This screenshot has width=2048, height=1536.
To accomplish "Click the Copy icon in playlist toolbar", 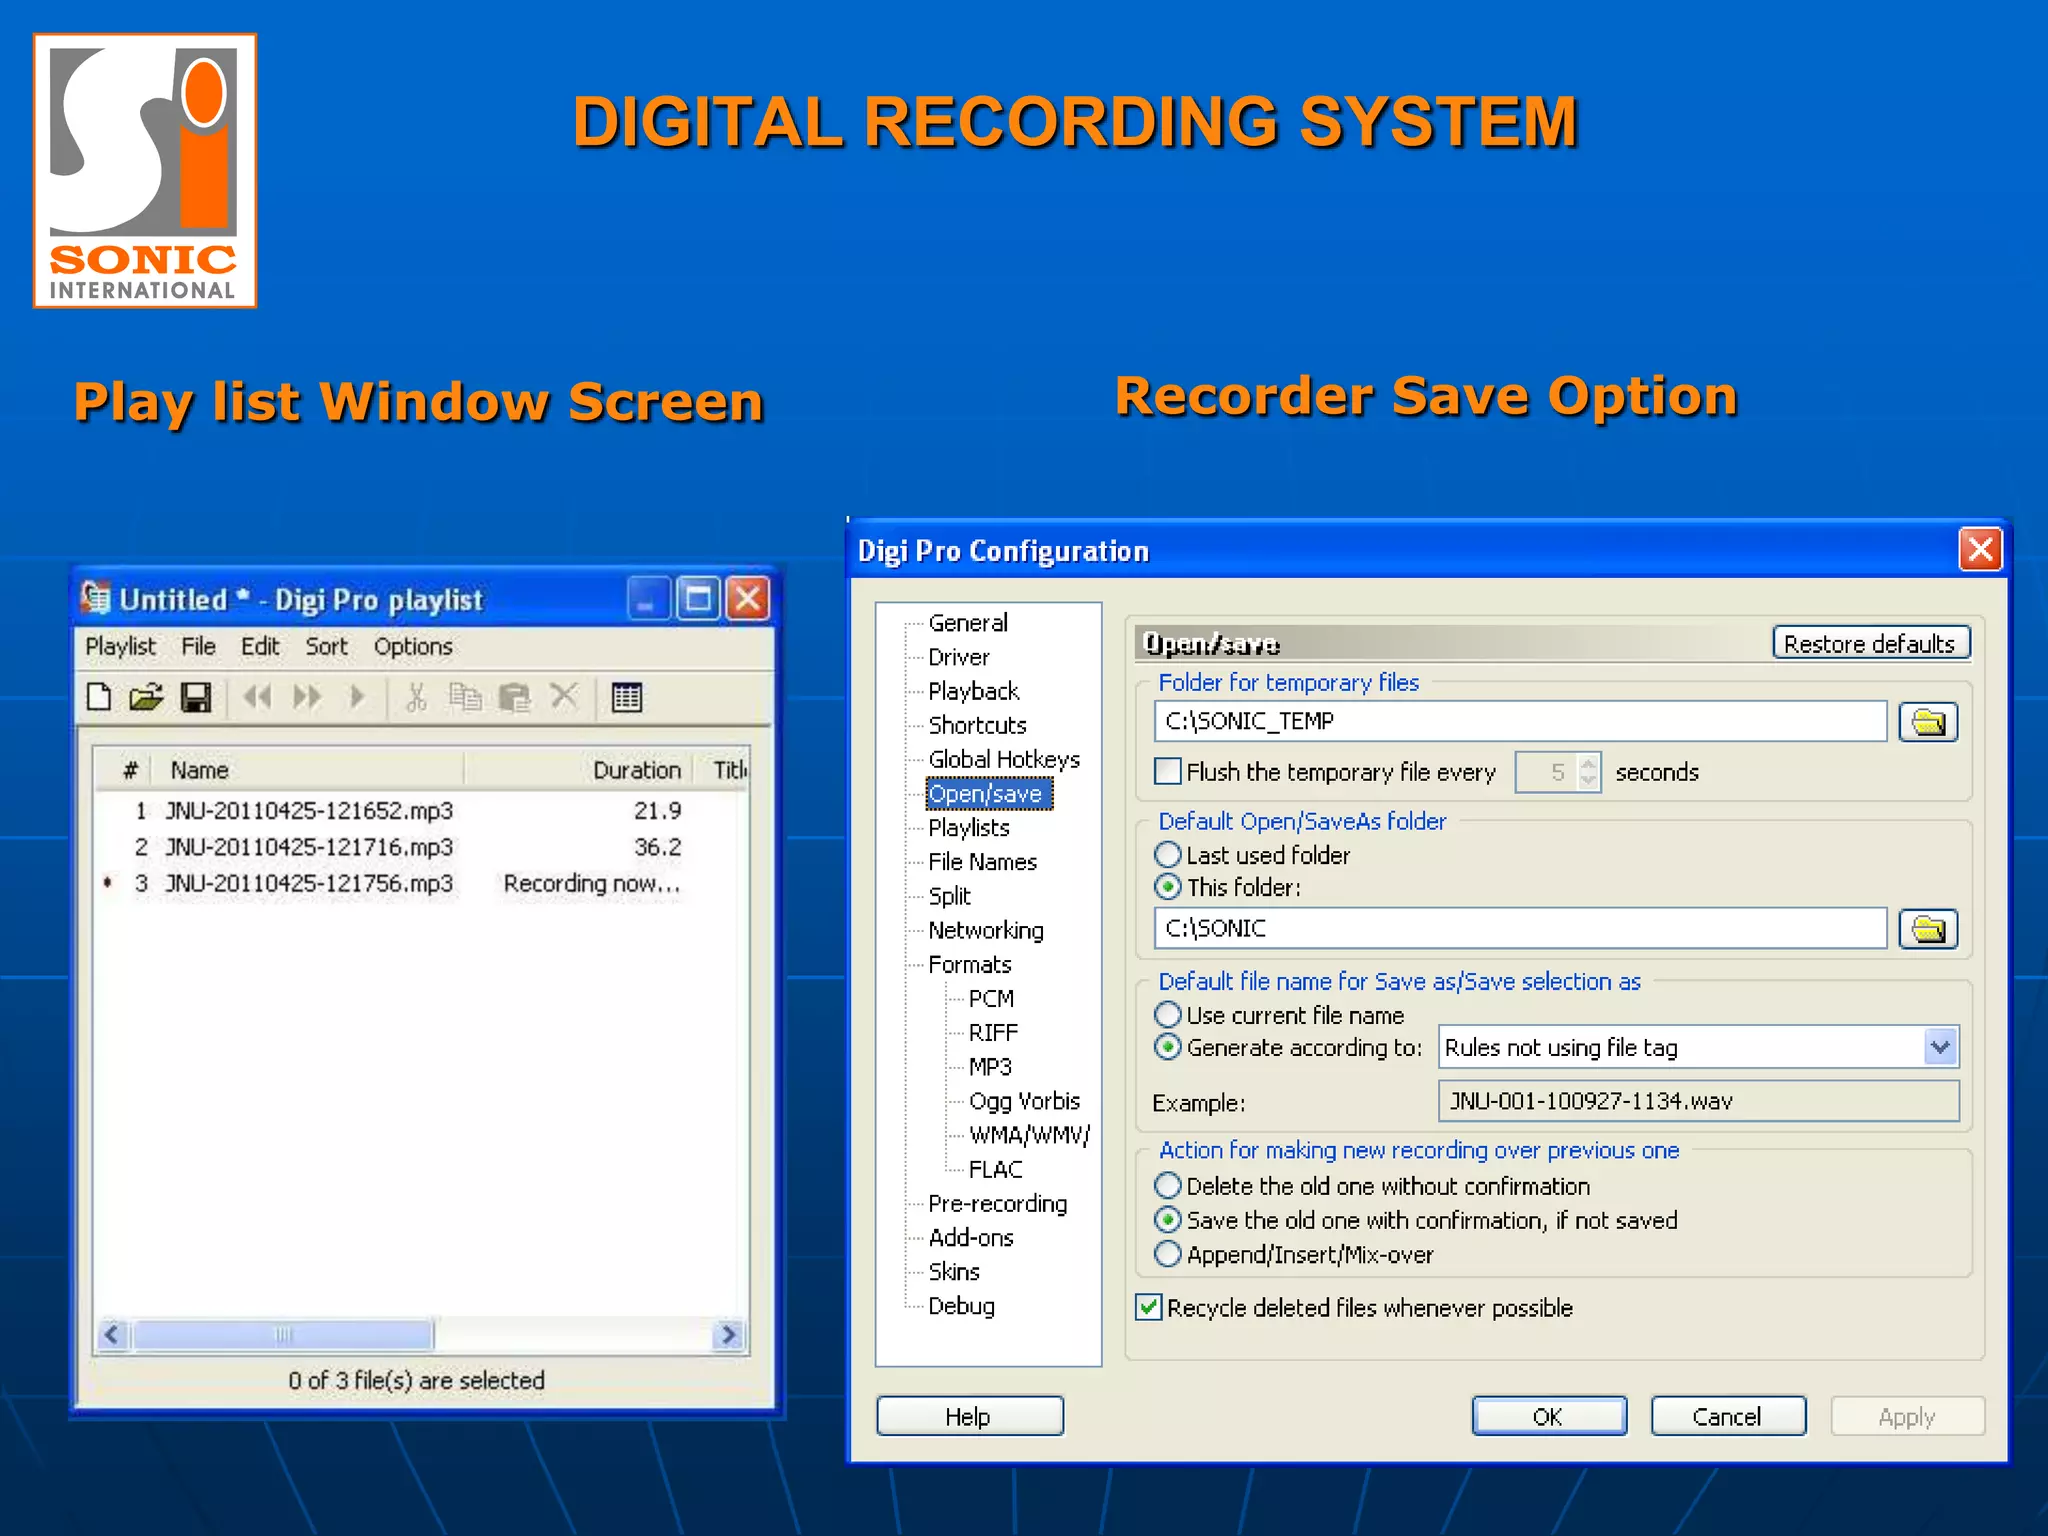I will pyautogui.click(x=465, y=696).
